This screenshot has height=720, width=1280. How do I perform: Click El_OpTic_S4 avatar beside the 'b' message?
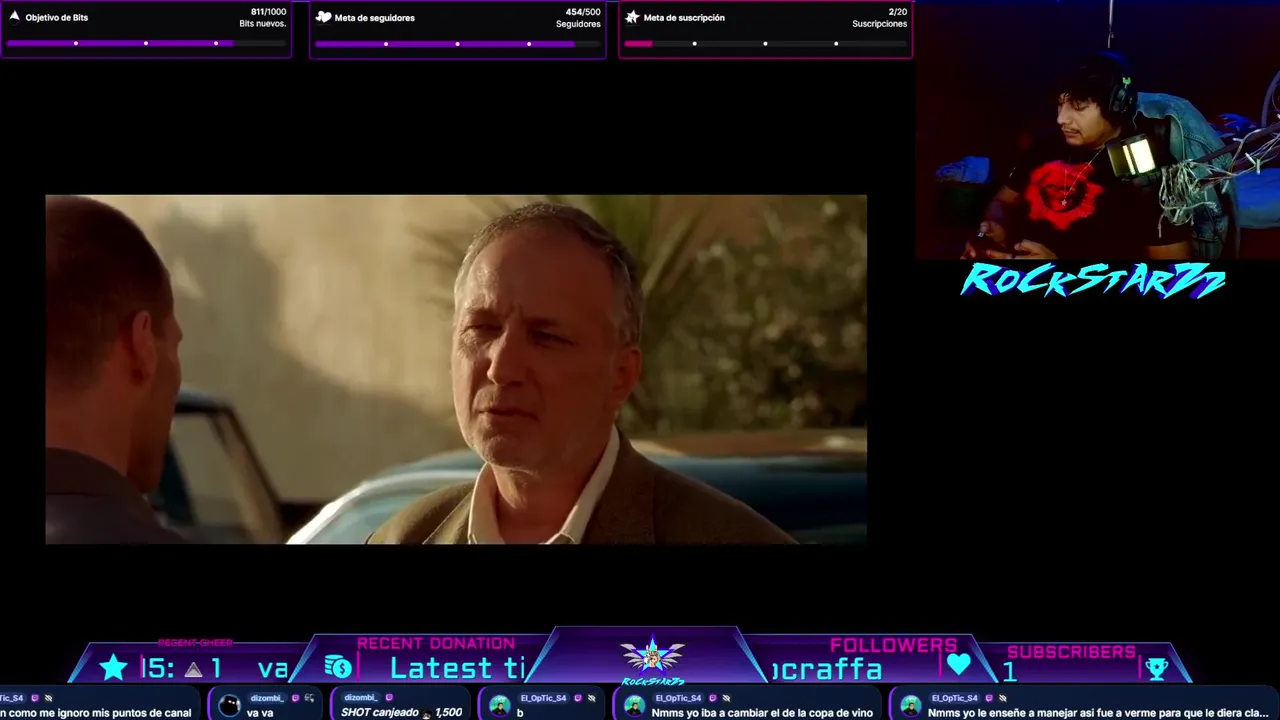coord(499,706)
